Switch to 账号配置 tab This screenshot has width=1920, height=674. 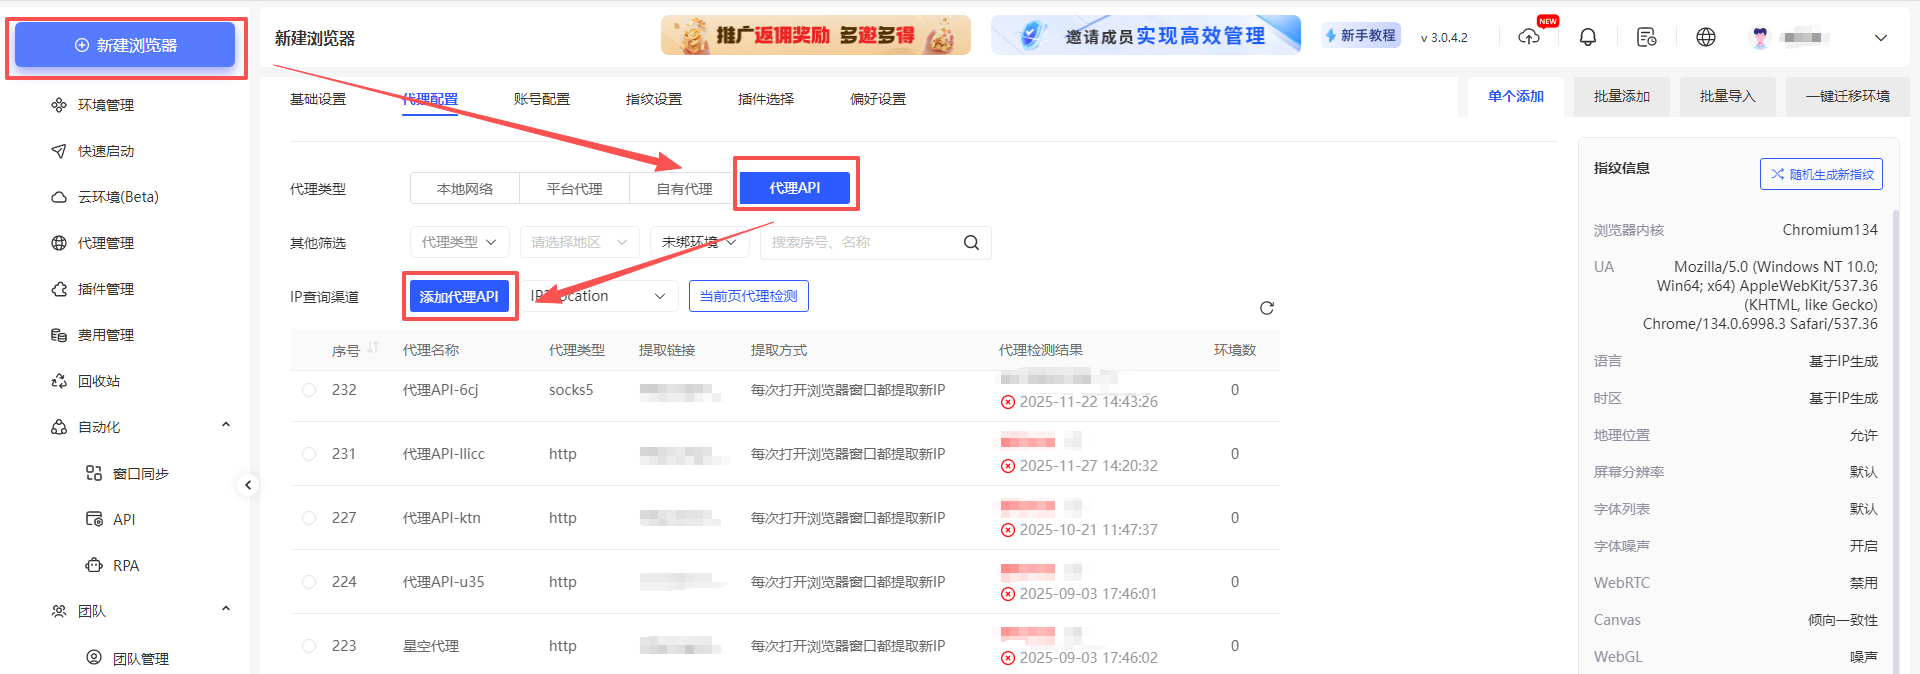542,99
